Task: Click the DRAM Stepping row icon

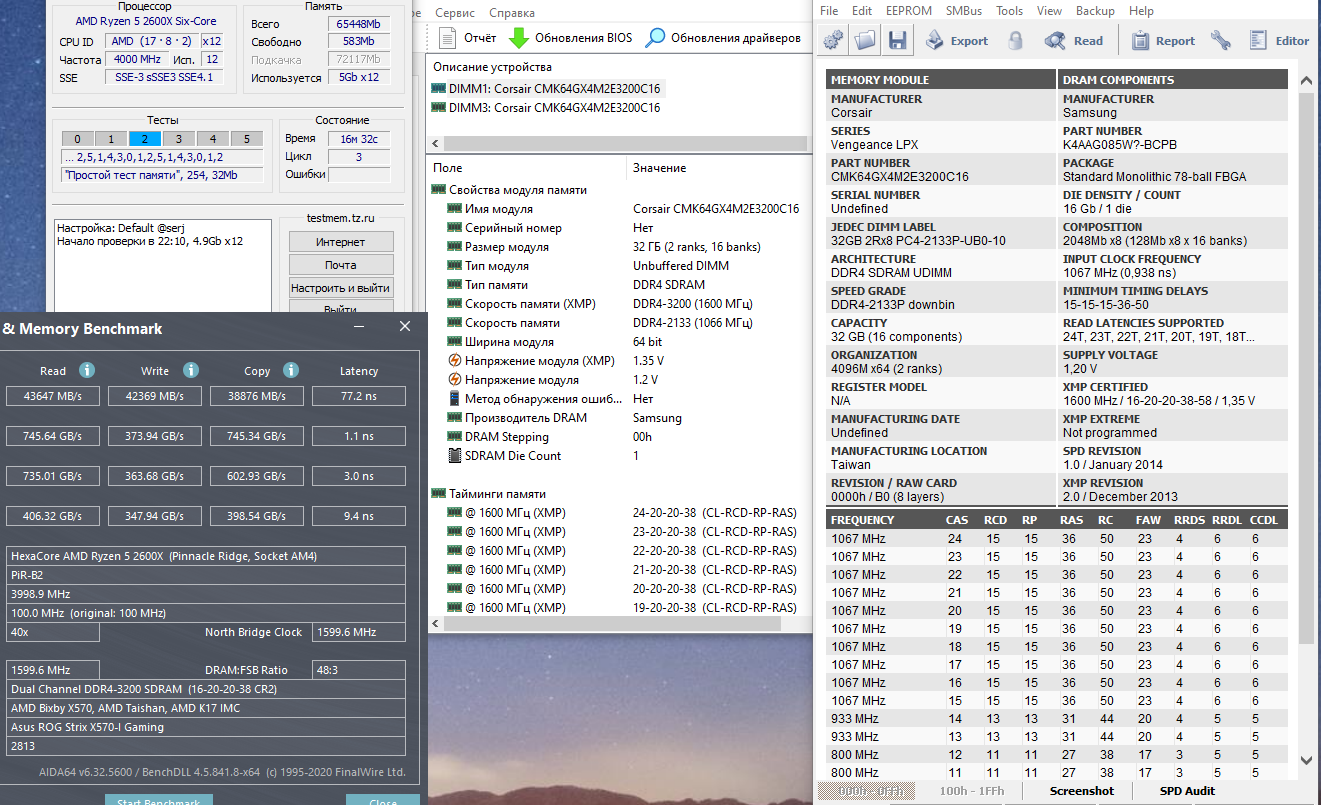Action: (x=454, y=437)
